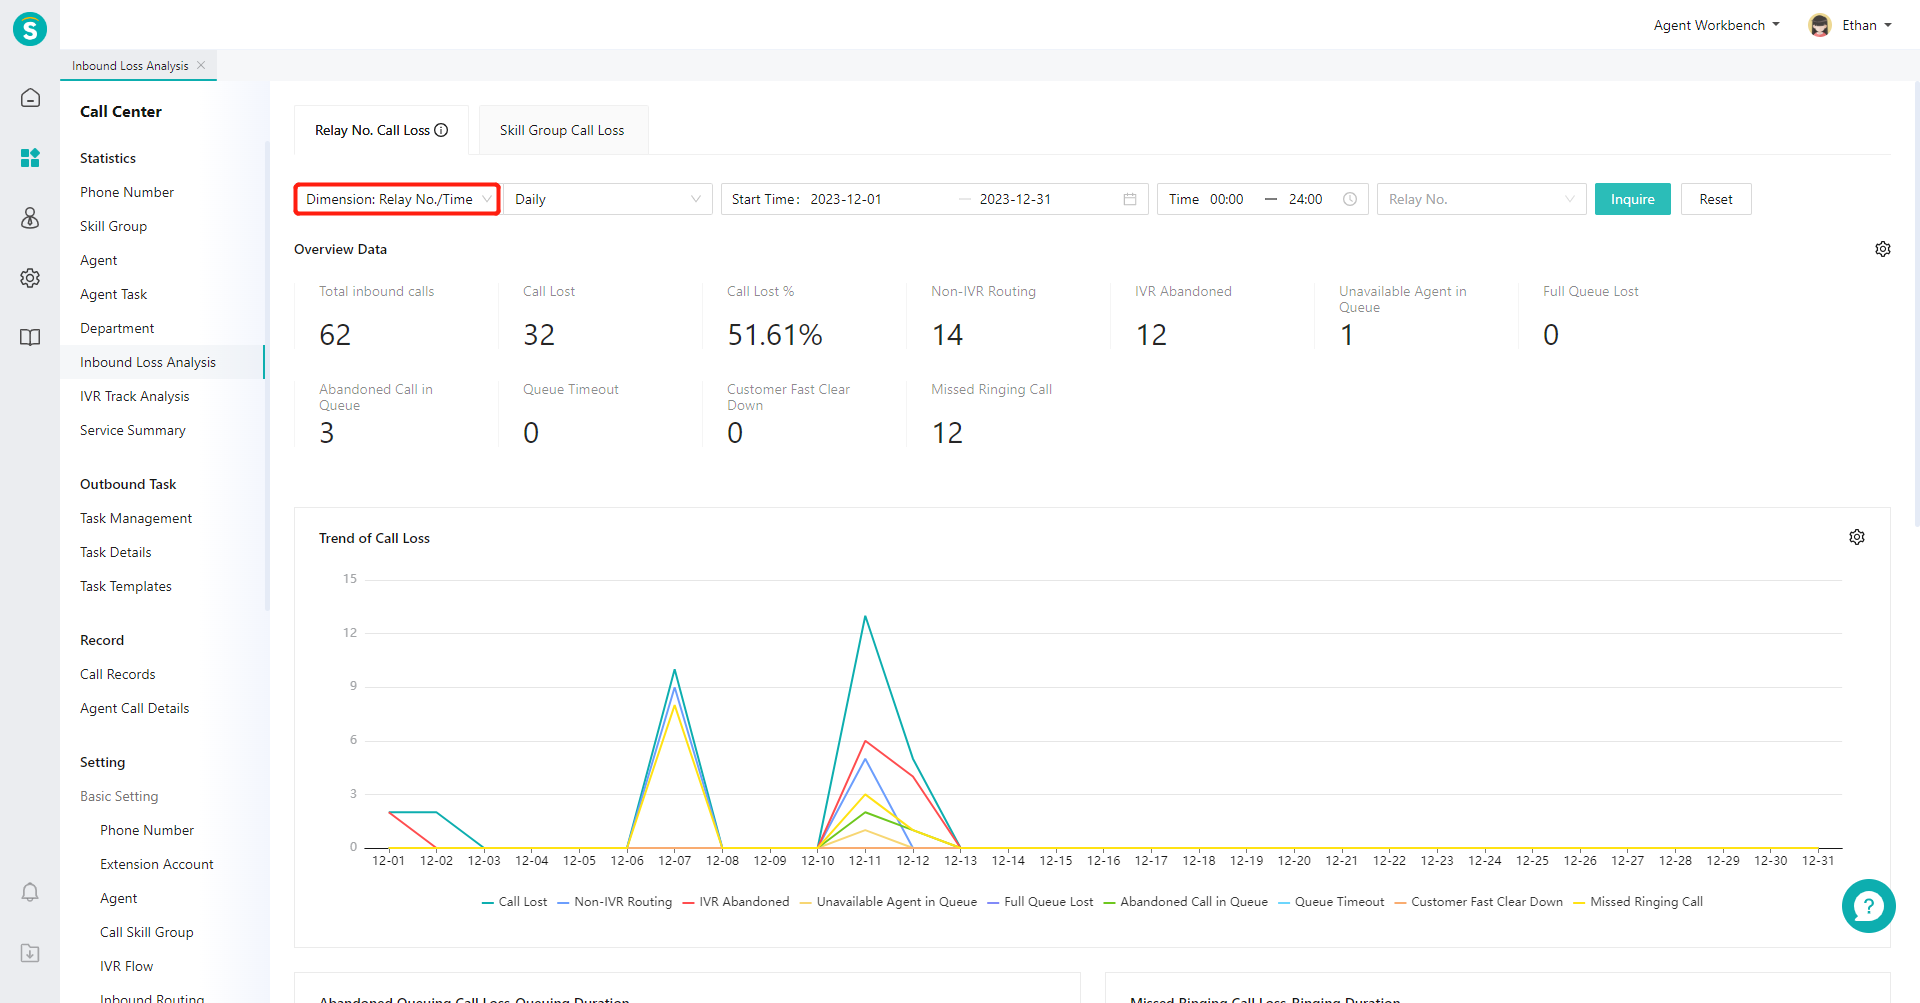1920x1003 pixels.
Task: Switch to Relay No. Call Loss tab
Action: 381,130
